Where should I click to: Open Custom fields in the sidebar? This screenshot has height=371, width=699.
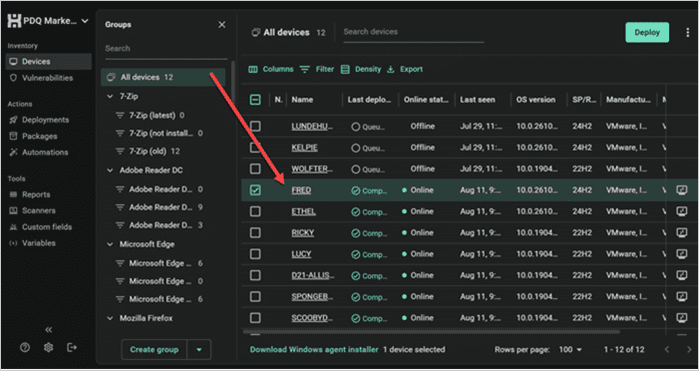[41, 227]
